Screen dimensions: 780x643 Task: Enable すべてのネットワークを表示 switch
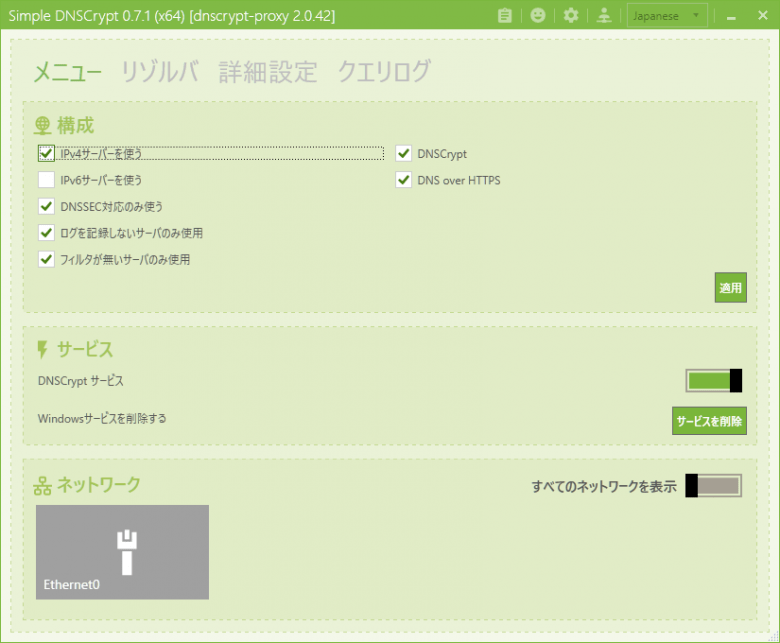click(x=713, y=486)
